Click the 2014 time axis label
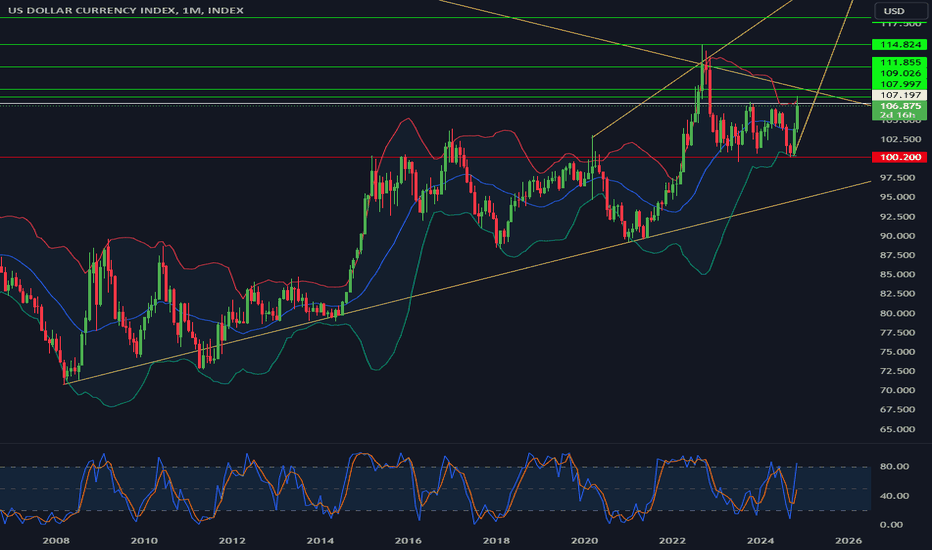 click(x=320, y=540)
